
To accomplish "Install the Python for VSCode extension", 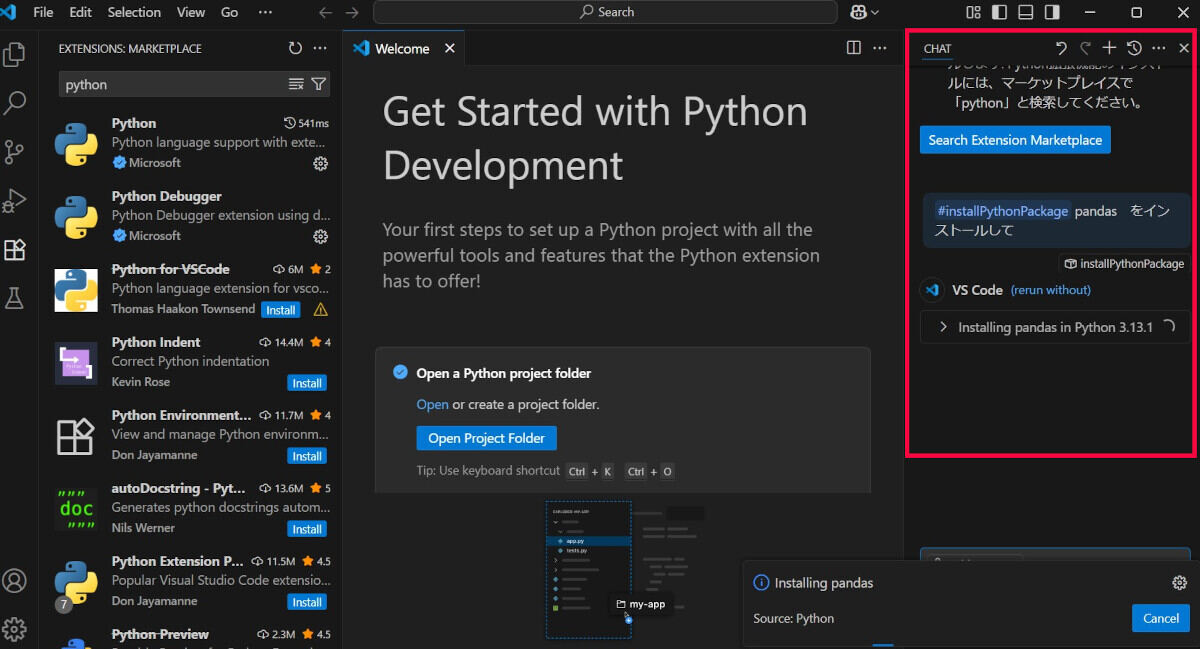I will [280, 310].
